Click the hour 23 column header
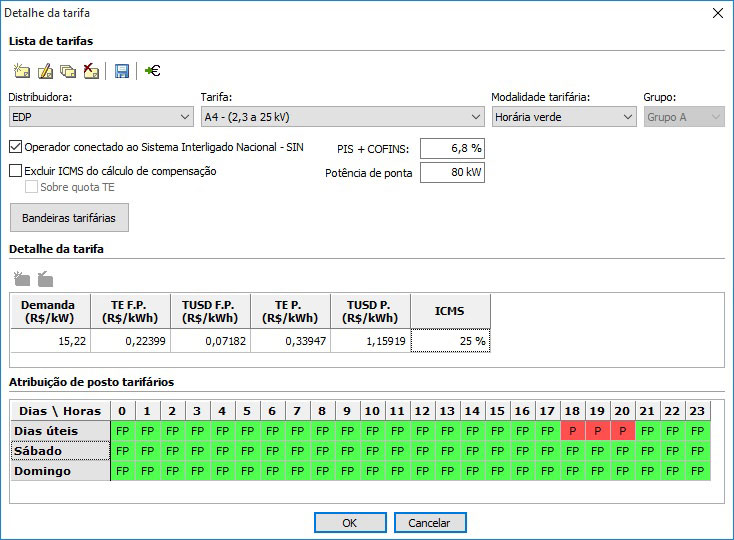The height and width of the screenshot is (540, 734). [698, 411]
